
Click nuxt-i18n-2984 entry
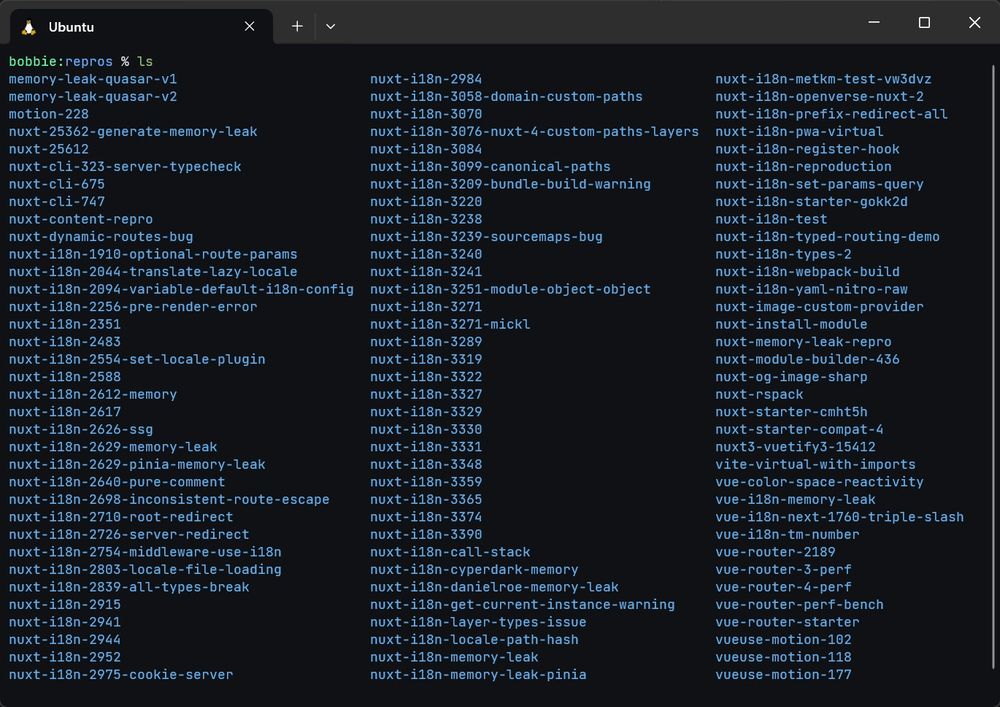pyautogui.click(x=426, y=79)
